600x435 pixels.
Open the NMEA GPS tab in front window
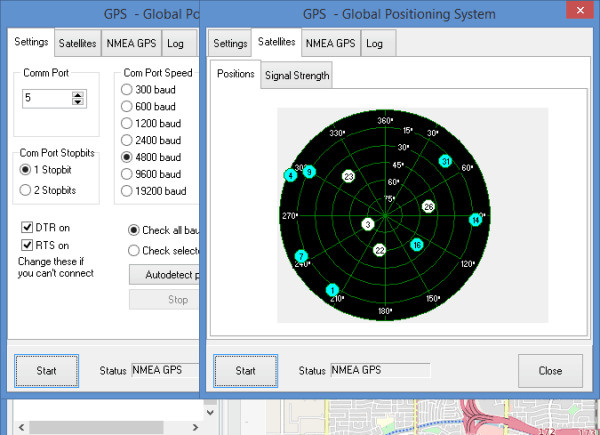tap(330, 43)
